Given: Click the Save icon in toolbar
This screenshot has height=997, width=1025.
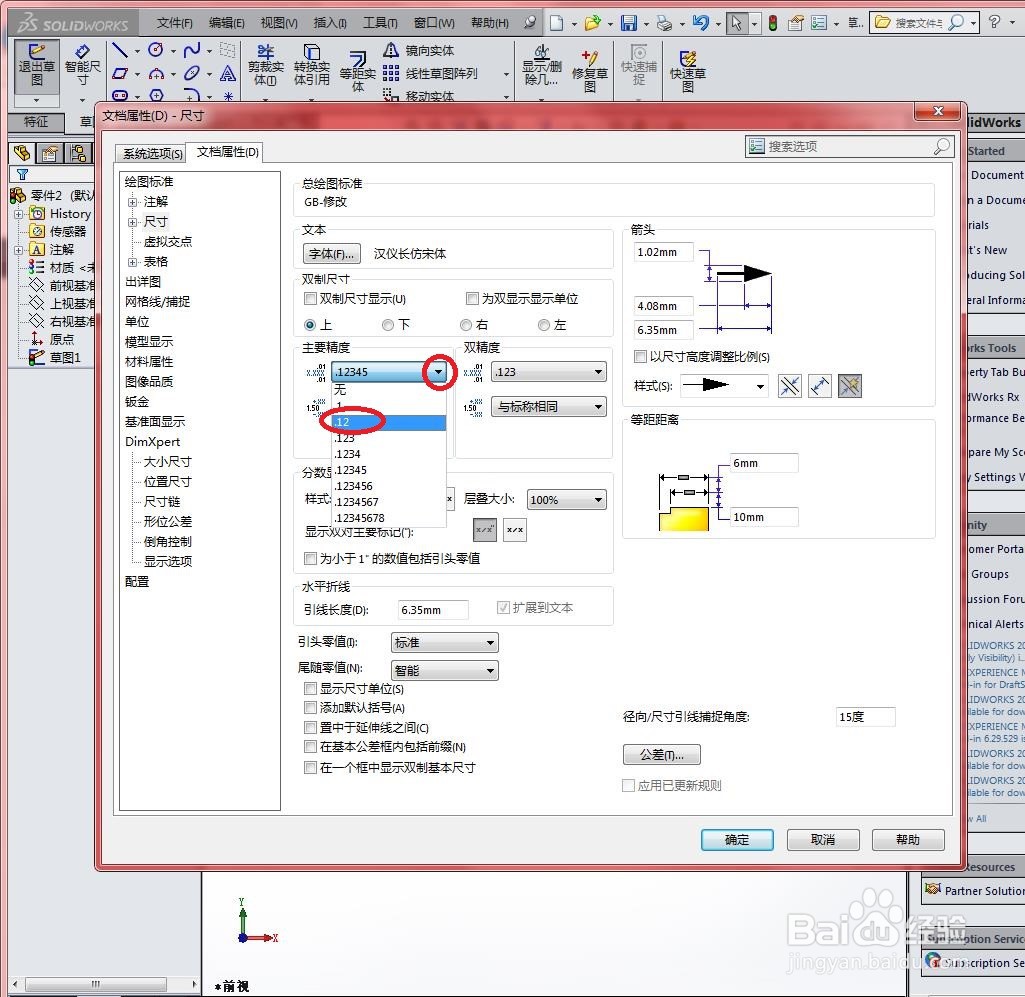Looking at the screenshot, I should [629, 24].
